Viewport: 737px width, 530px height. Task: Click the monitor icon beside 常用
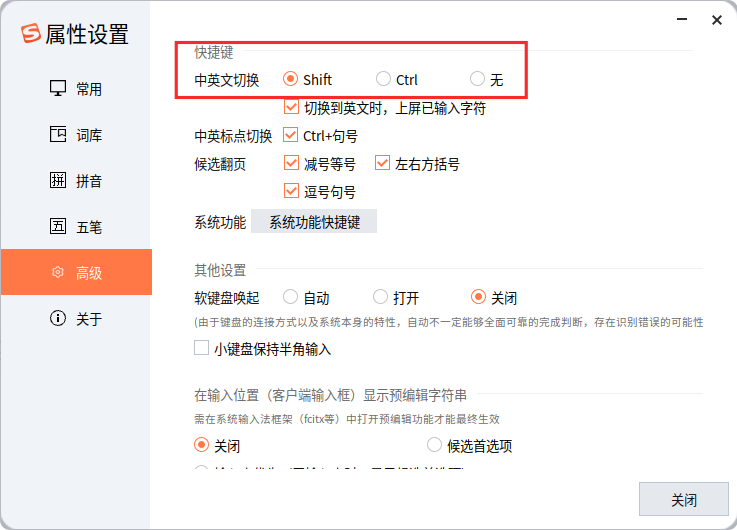coord(58,88)
